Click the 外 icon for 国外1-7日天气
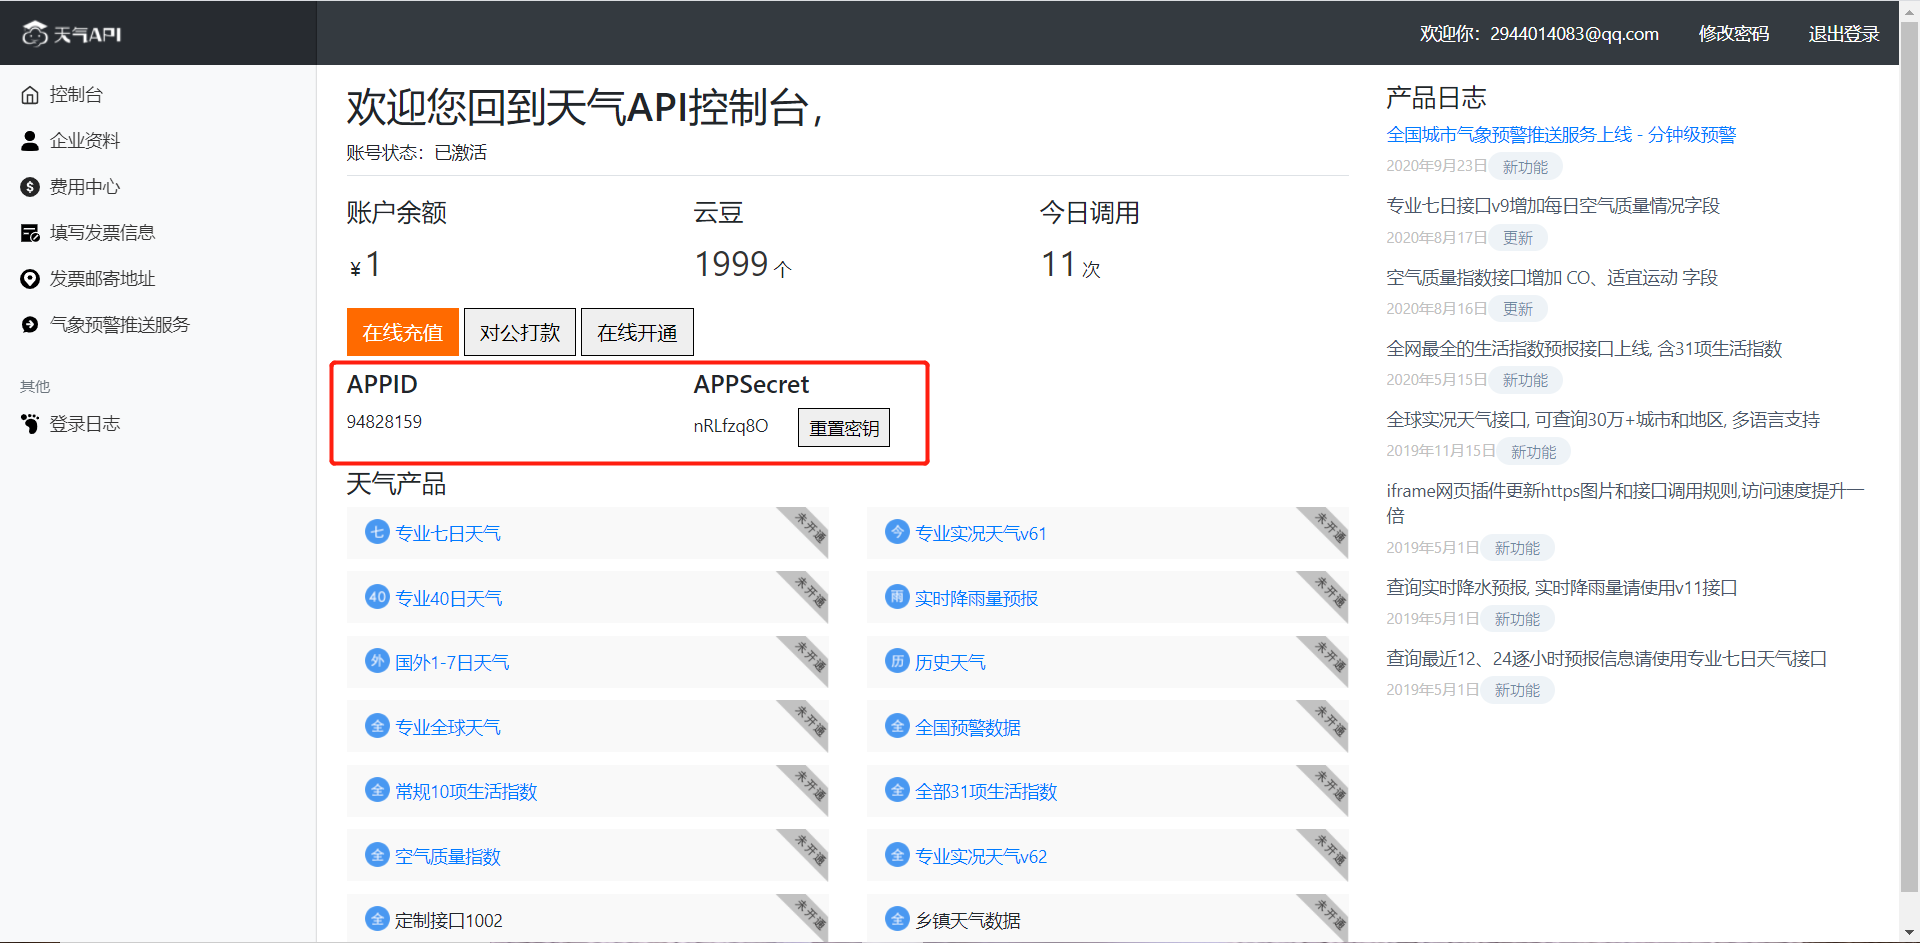 click(x=377, y=661)
